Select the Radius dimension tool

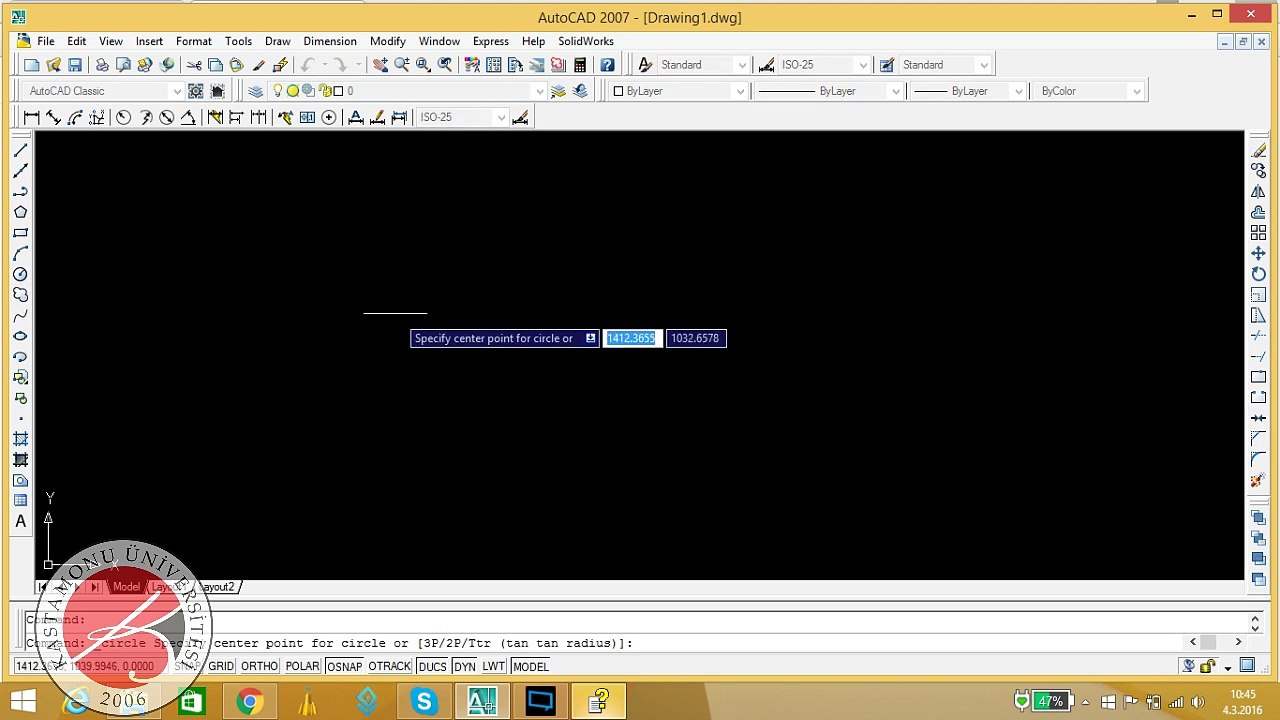coord(123,117)
